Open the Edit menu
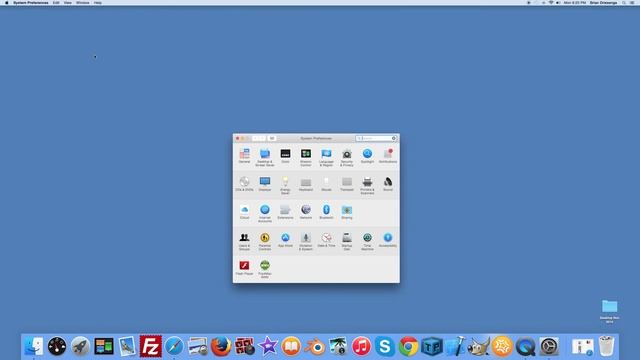The width and height of the screenshot is (640, 360). point(56,3)
